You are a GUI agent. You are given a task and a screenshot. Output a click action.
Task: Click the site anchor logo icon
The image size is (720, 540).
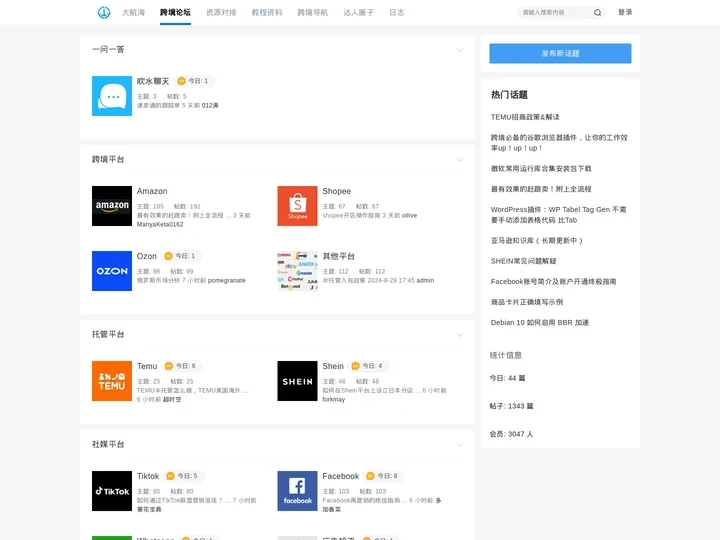coord(104,12)
